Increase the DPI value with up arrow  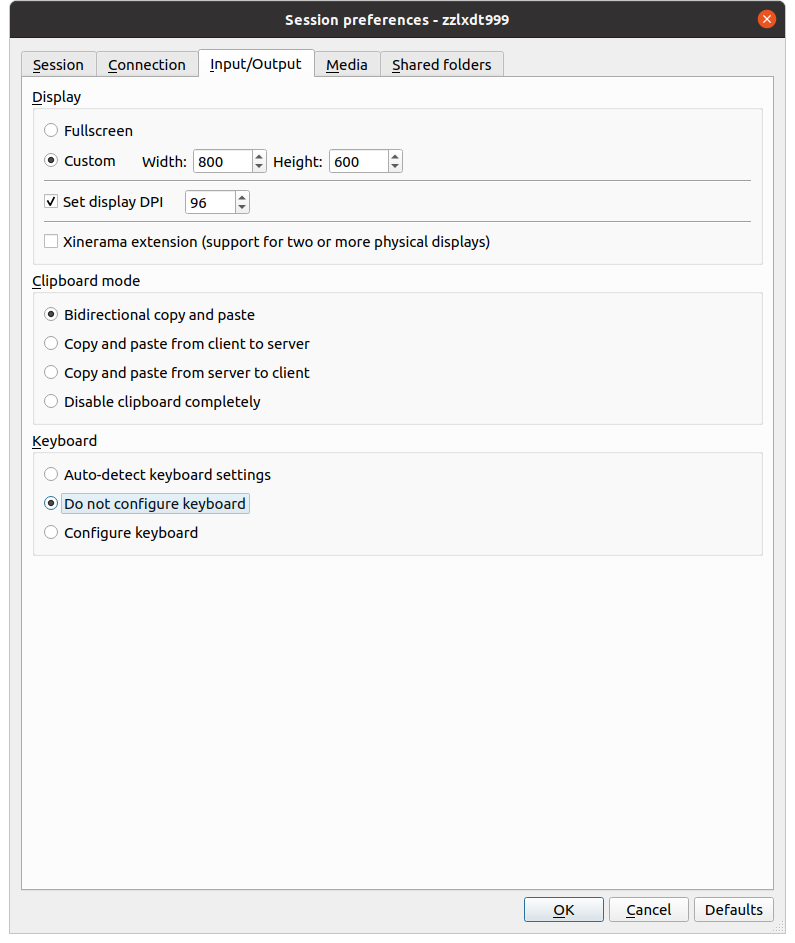click(242, 197)
